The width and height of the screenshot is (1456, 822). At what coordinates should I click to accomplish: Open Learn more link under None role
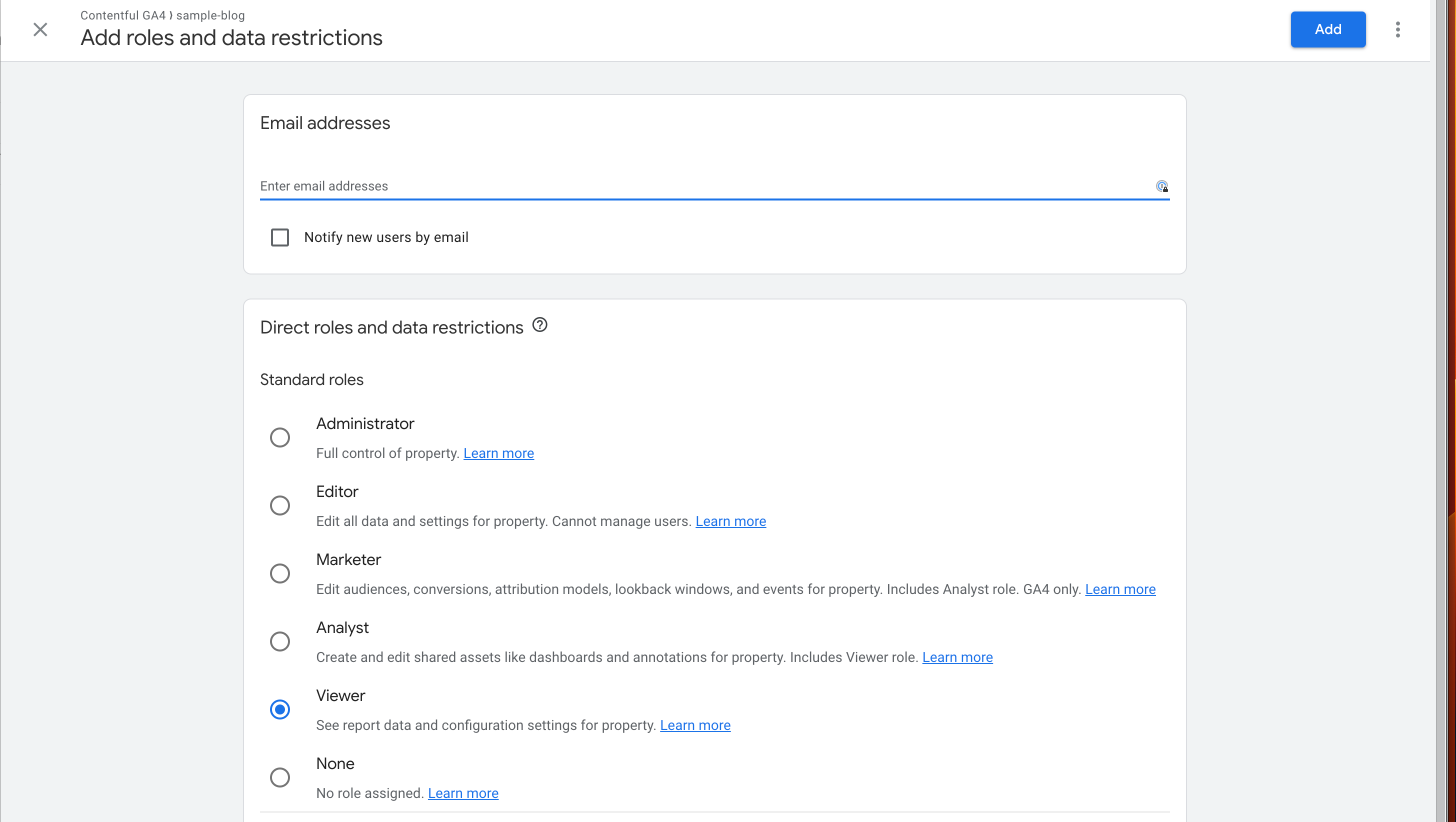463,794
